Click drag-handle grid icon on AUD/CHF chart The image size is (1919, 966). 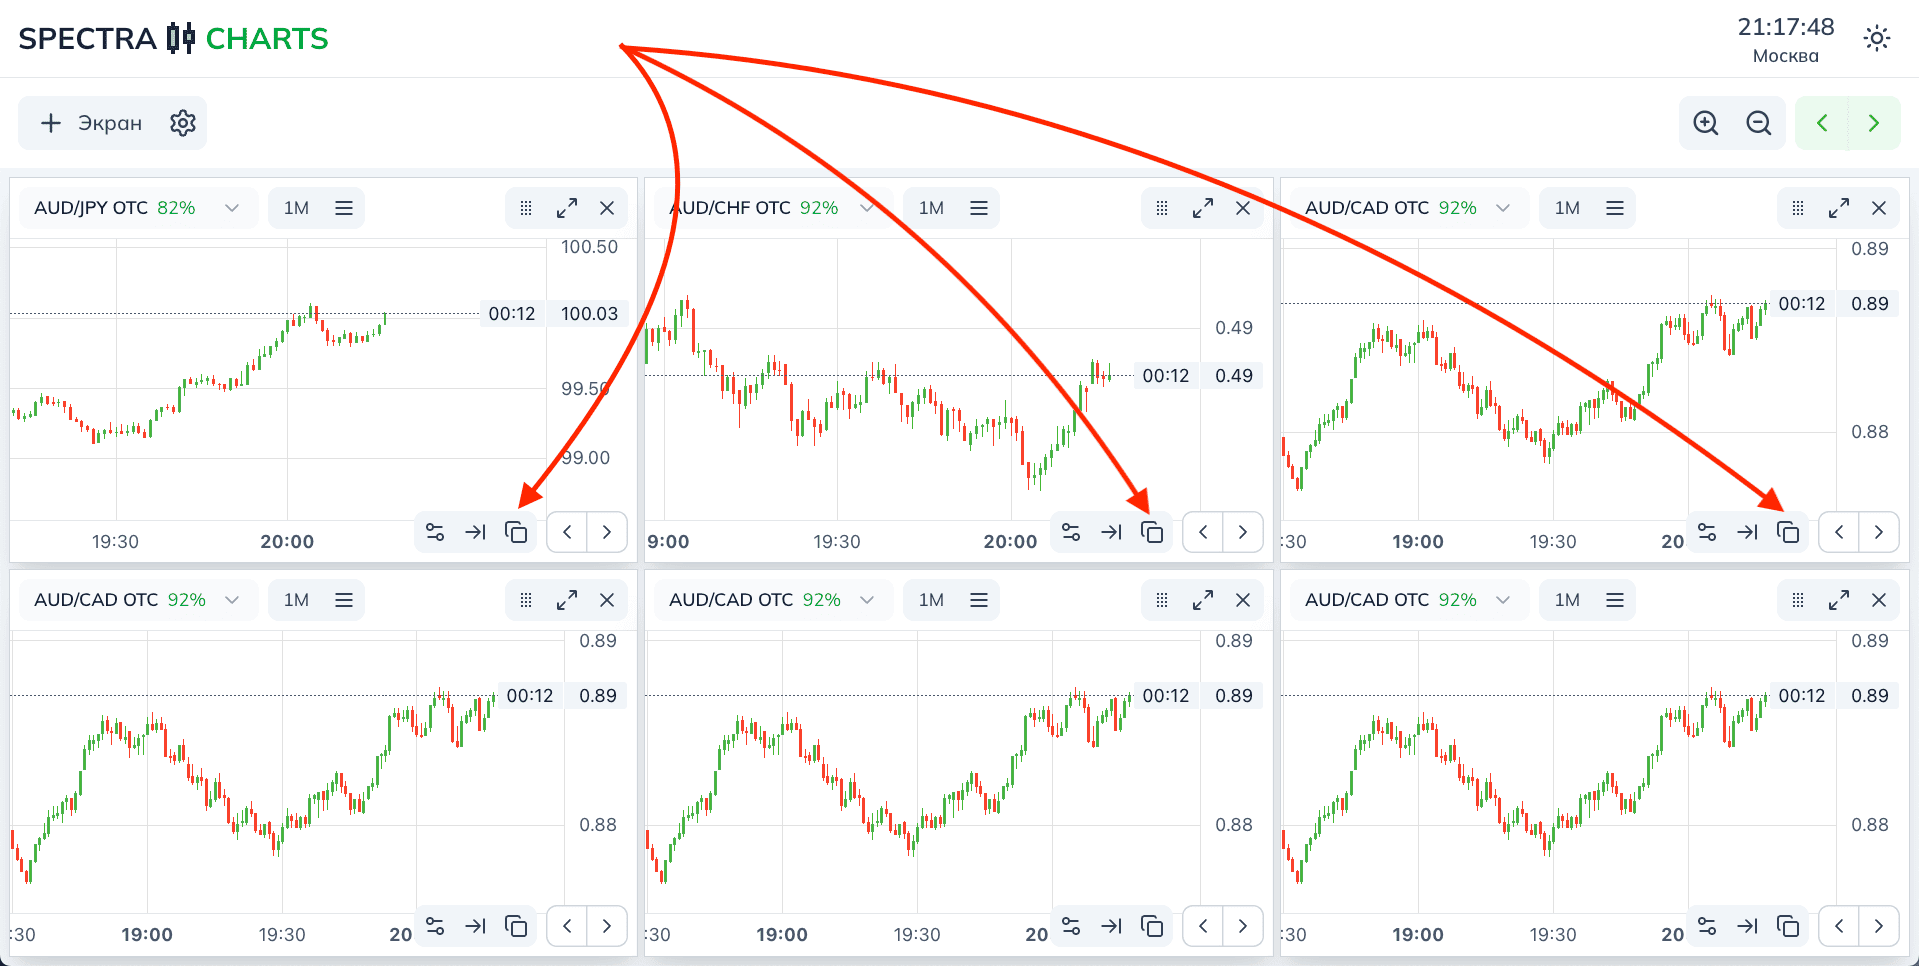(x=1162, y=208)
